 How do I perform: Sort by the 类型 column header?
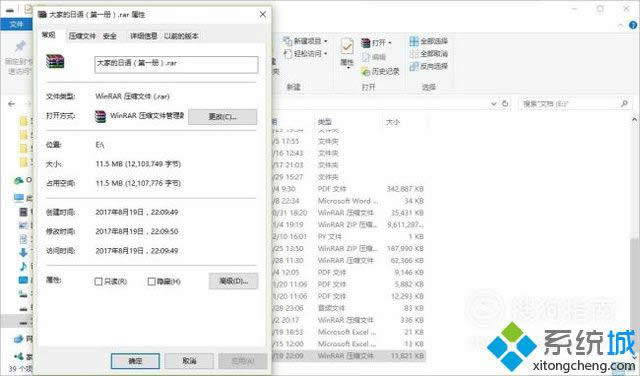click(324, 122)
